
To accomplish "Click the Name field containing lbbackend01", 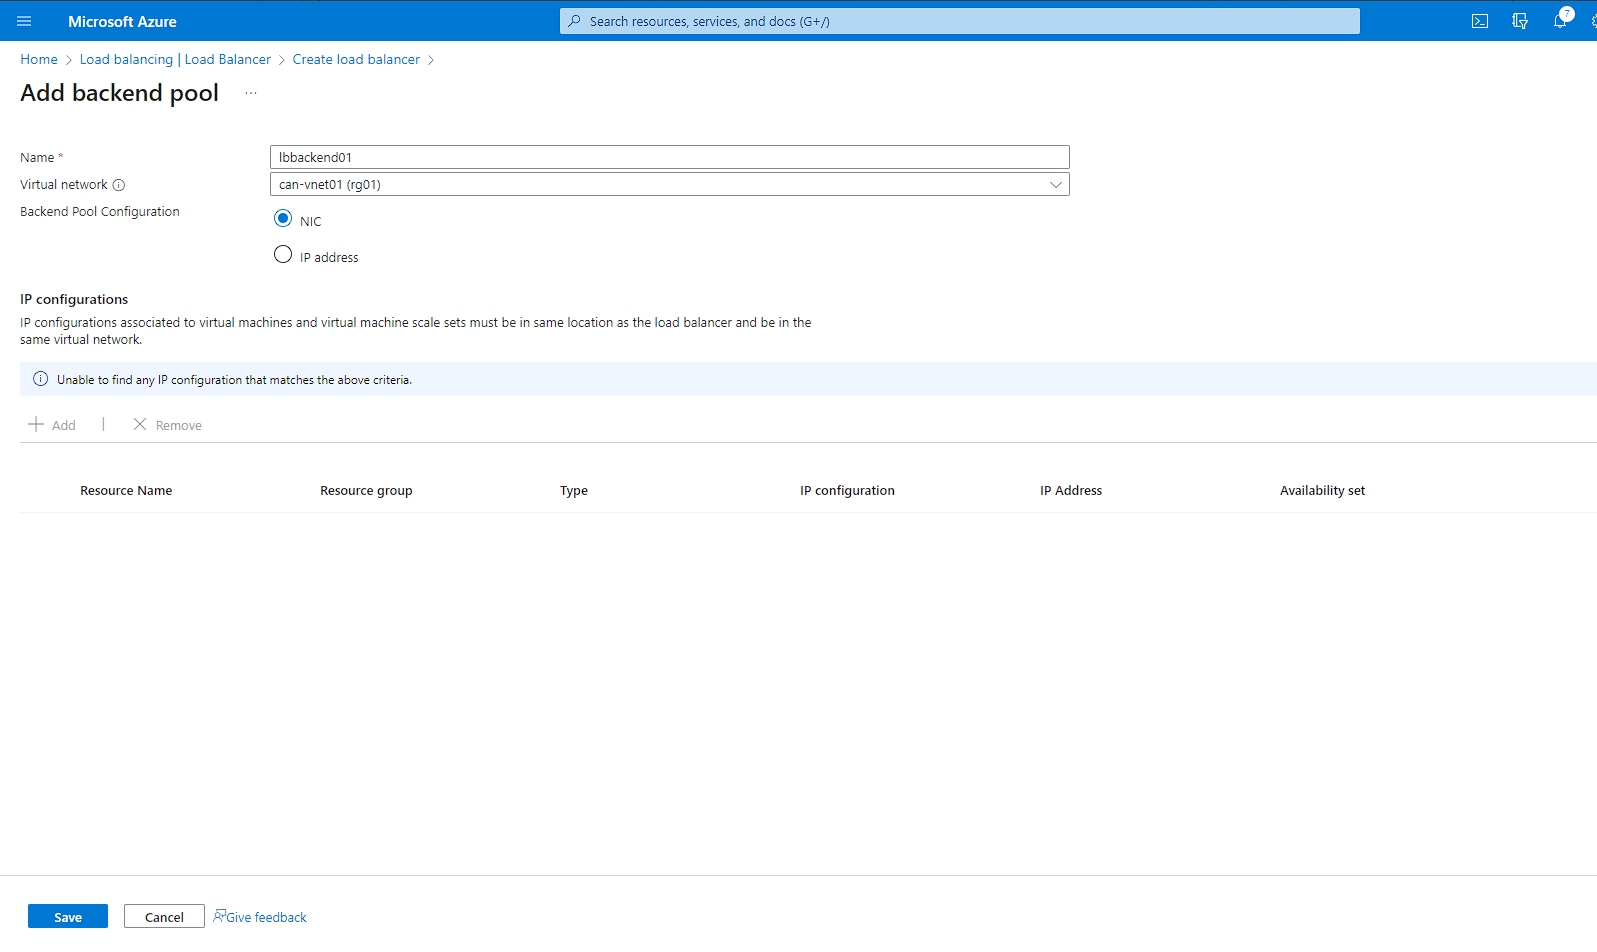I will (670, 157).
